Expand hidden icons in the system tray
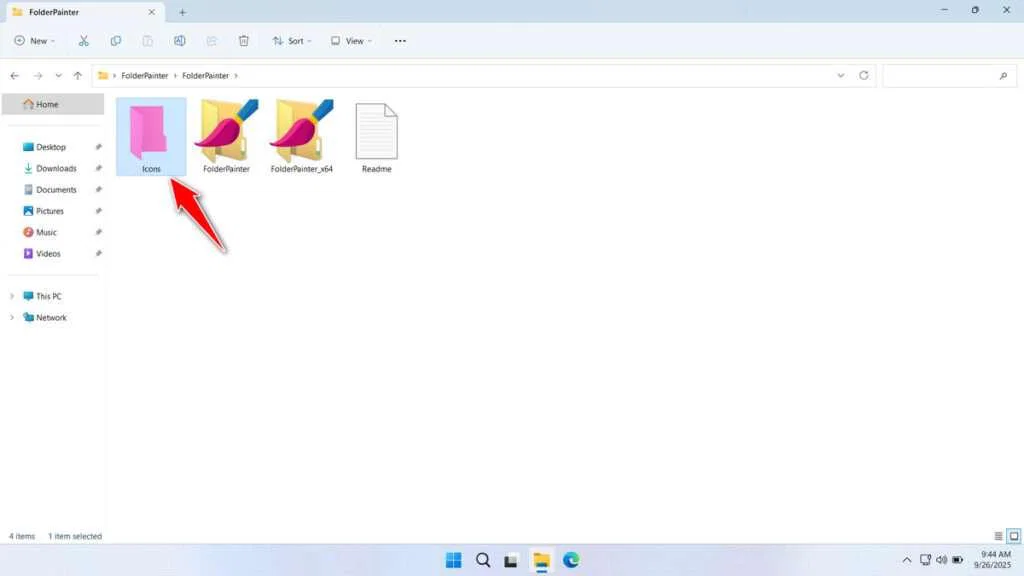The width and height of the screenshot is (1024, 576). 905,560
